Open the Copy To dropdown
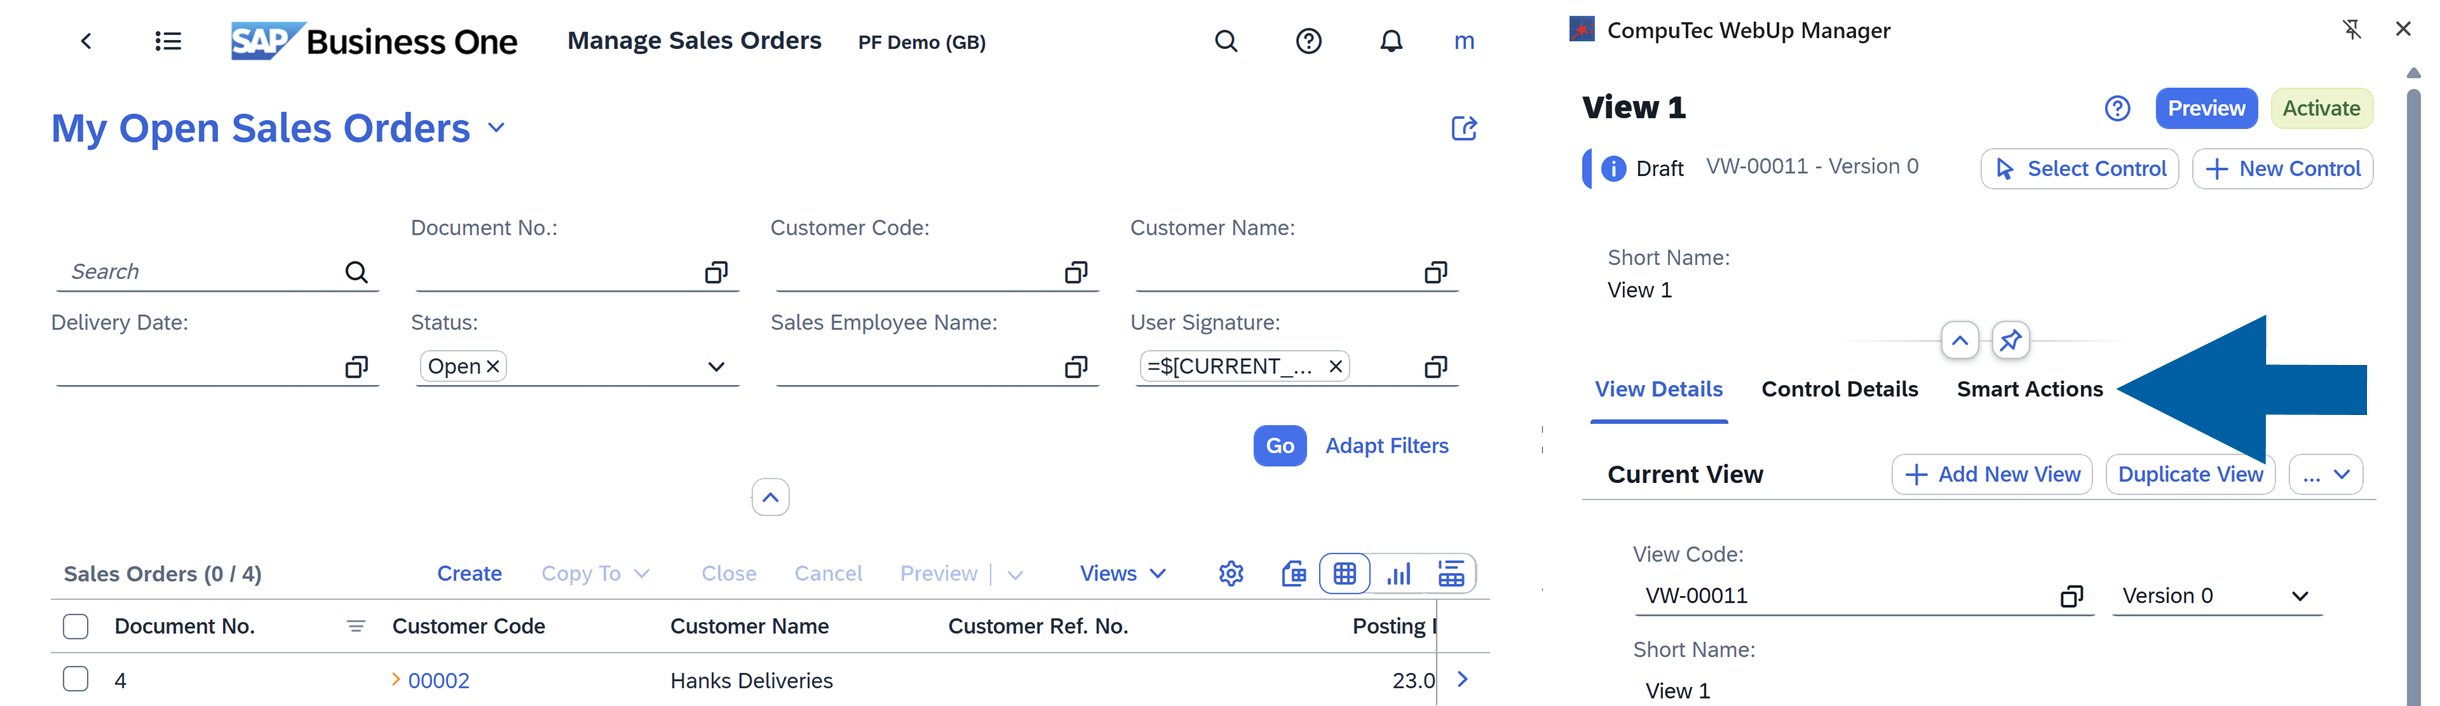2440x706 pixels. click(595, 573)
